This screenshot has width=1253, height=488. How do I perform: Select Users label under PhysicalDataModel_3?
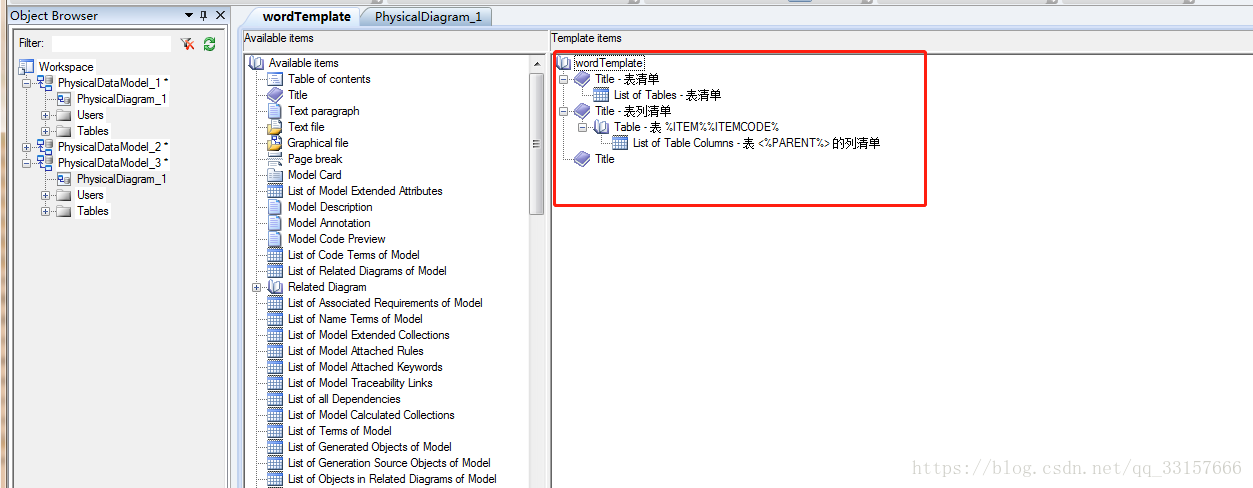click(x=90, y=195)
